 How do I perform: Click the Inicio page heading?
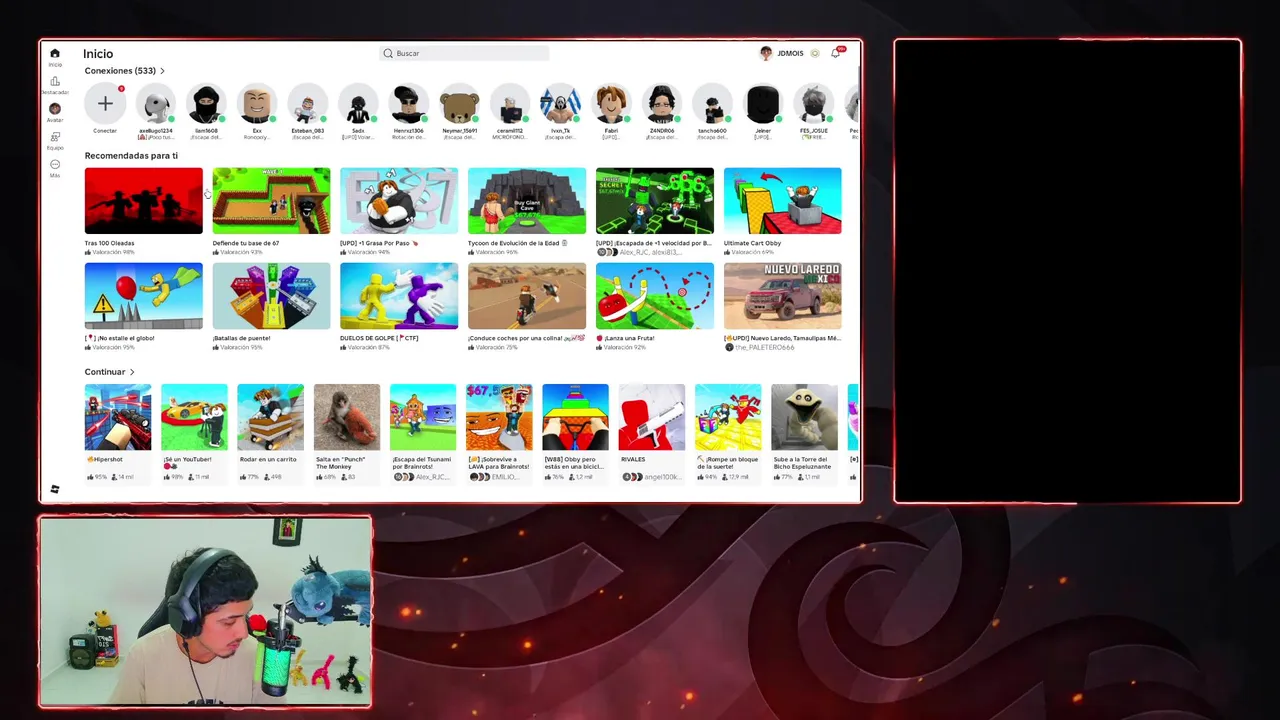pyautogui.click(x=98, y=54)
